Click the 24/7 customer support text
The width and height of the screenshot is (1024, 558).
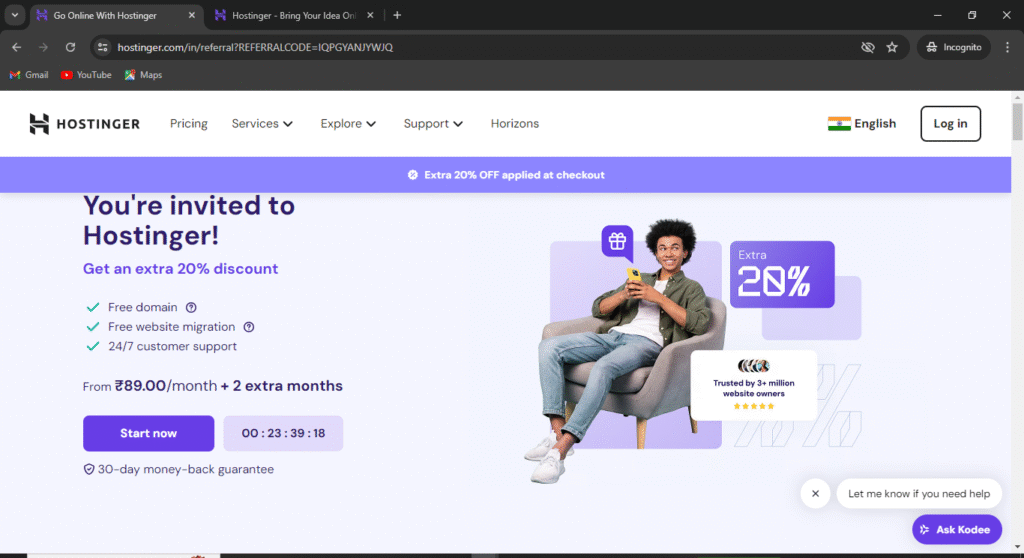point(172,346)
